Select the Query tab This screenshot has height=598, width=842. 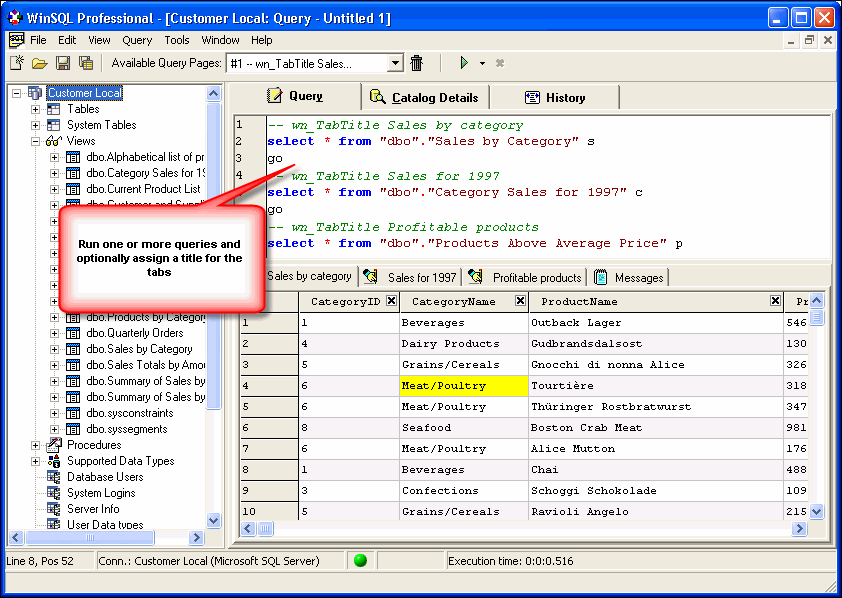coord(295,96)
